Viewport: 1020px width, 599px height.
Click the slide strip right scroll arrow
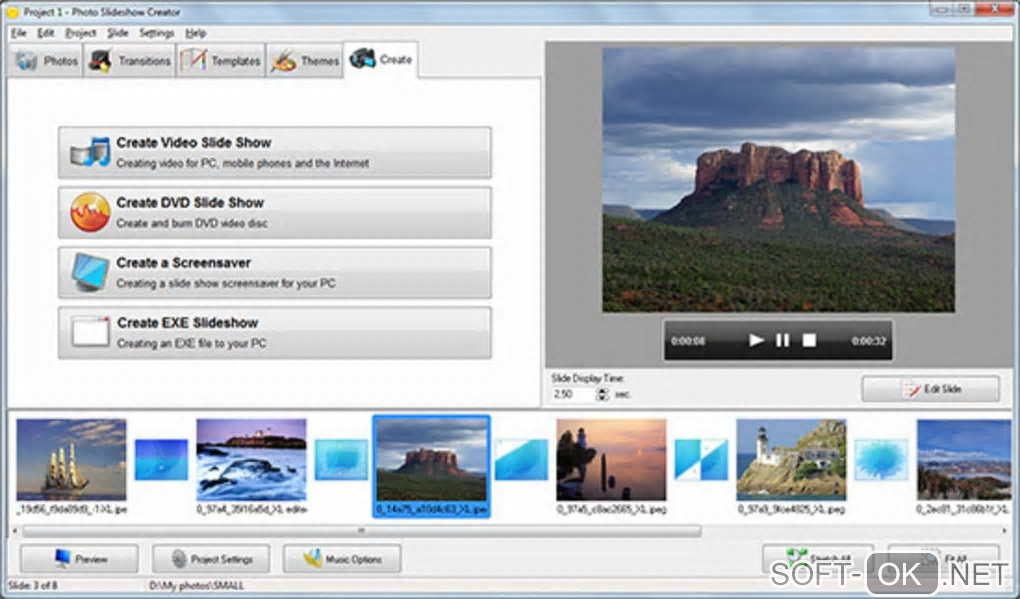click(1006, 531)
